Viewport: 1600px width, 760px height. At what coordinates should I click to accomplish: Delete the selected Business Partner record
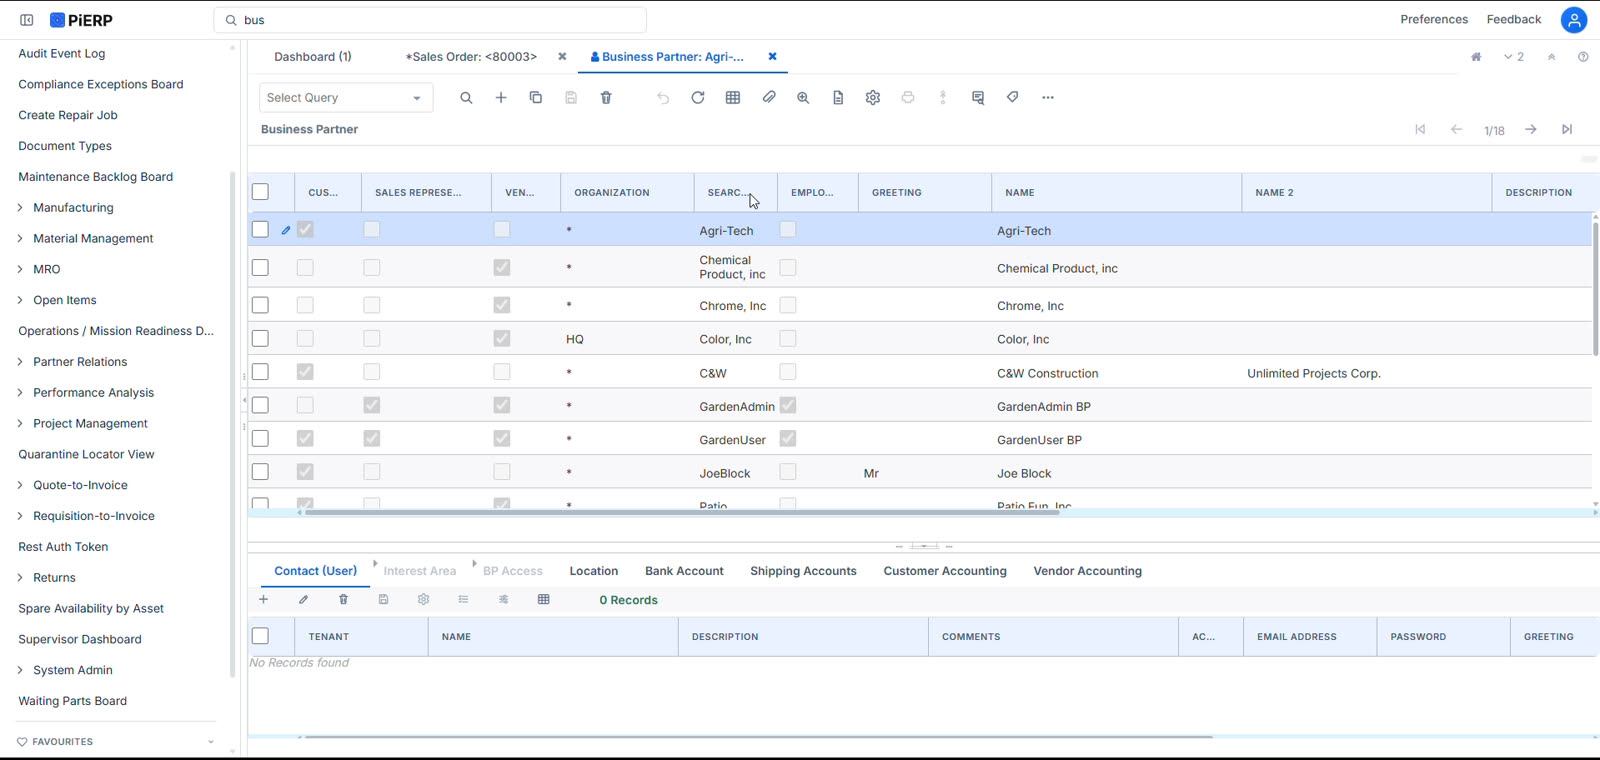point(606,98)
